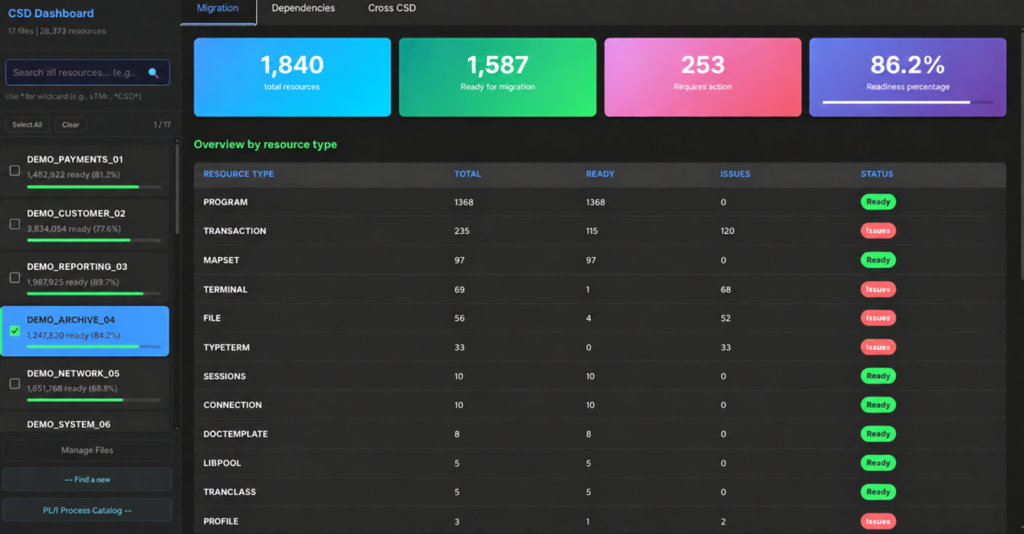
Task: Open Manage Files
Action: point(87,450)
